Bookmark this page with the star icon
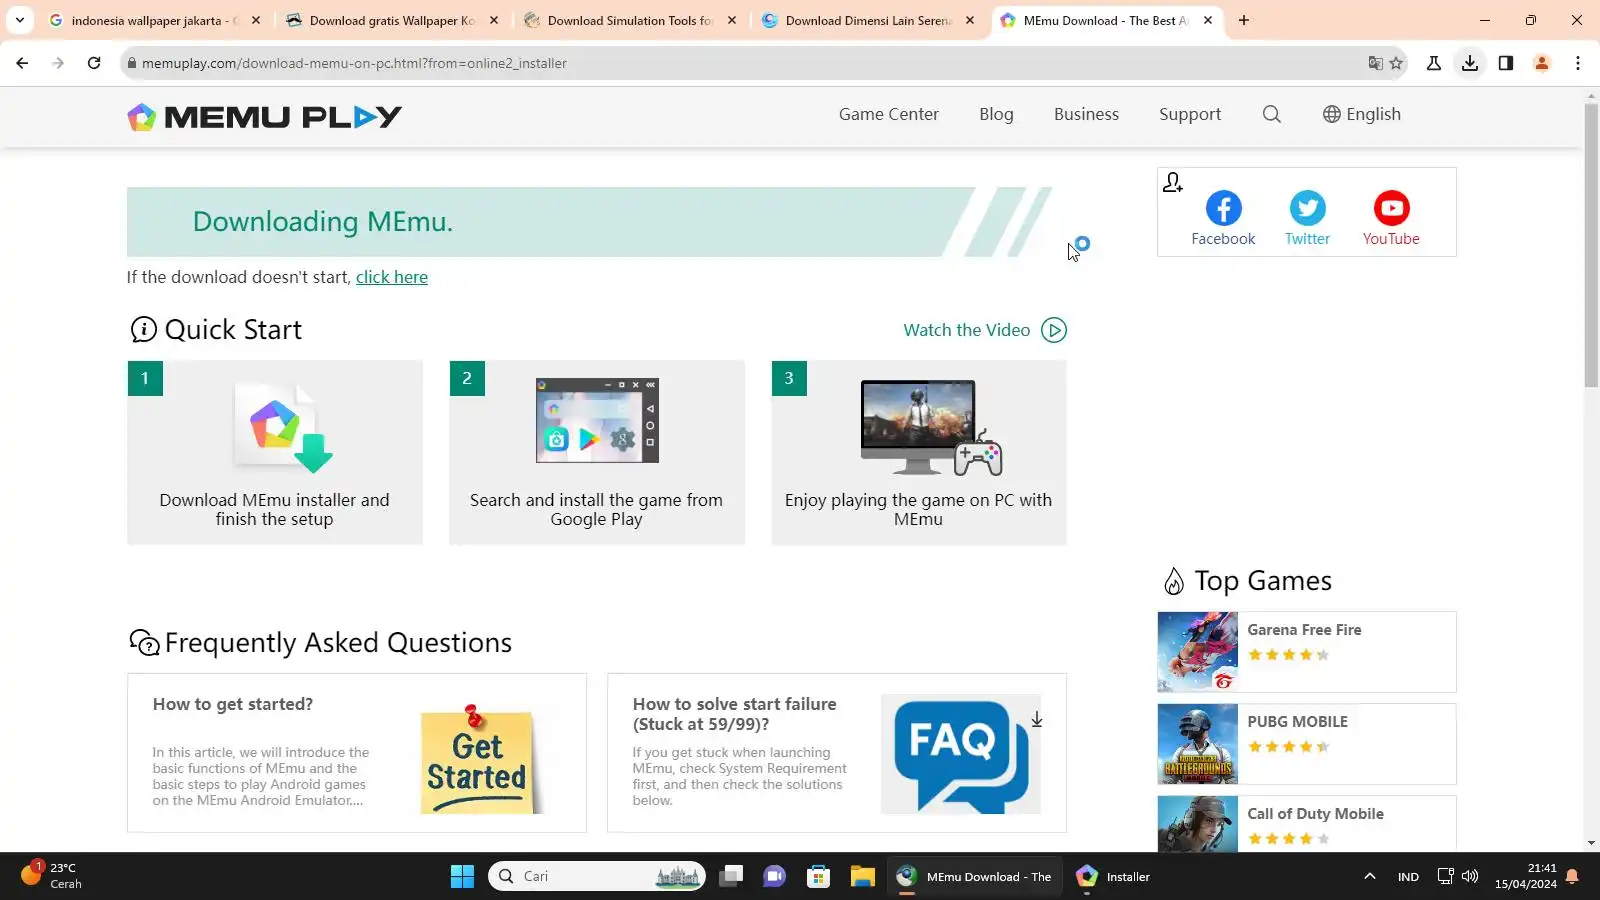1600x900 pixels. point(1397,63)
